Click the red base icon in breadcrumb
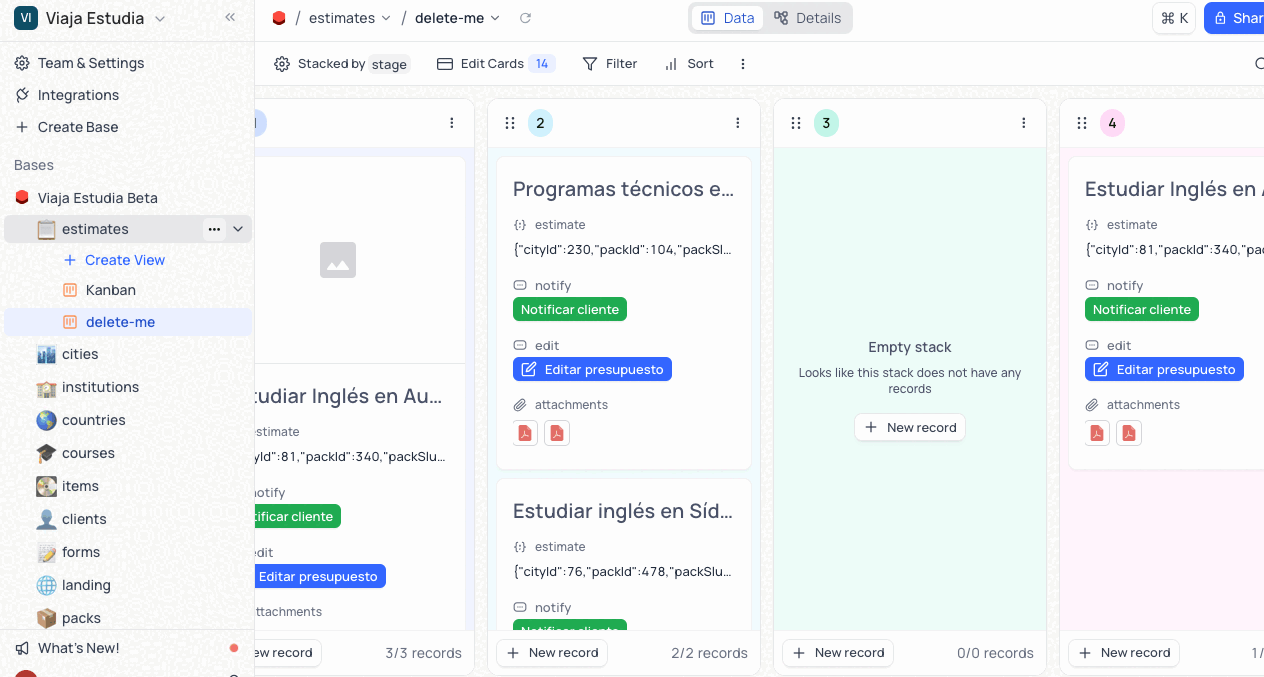 [x=279, y=18]
